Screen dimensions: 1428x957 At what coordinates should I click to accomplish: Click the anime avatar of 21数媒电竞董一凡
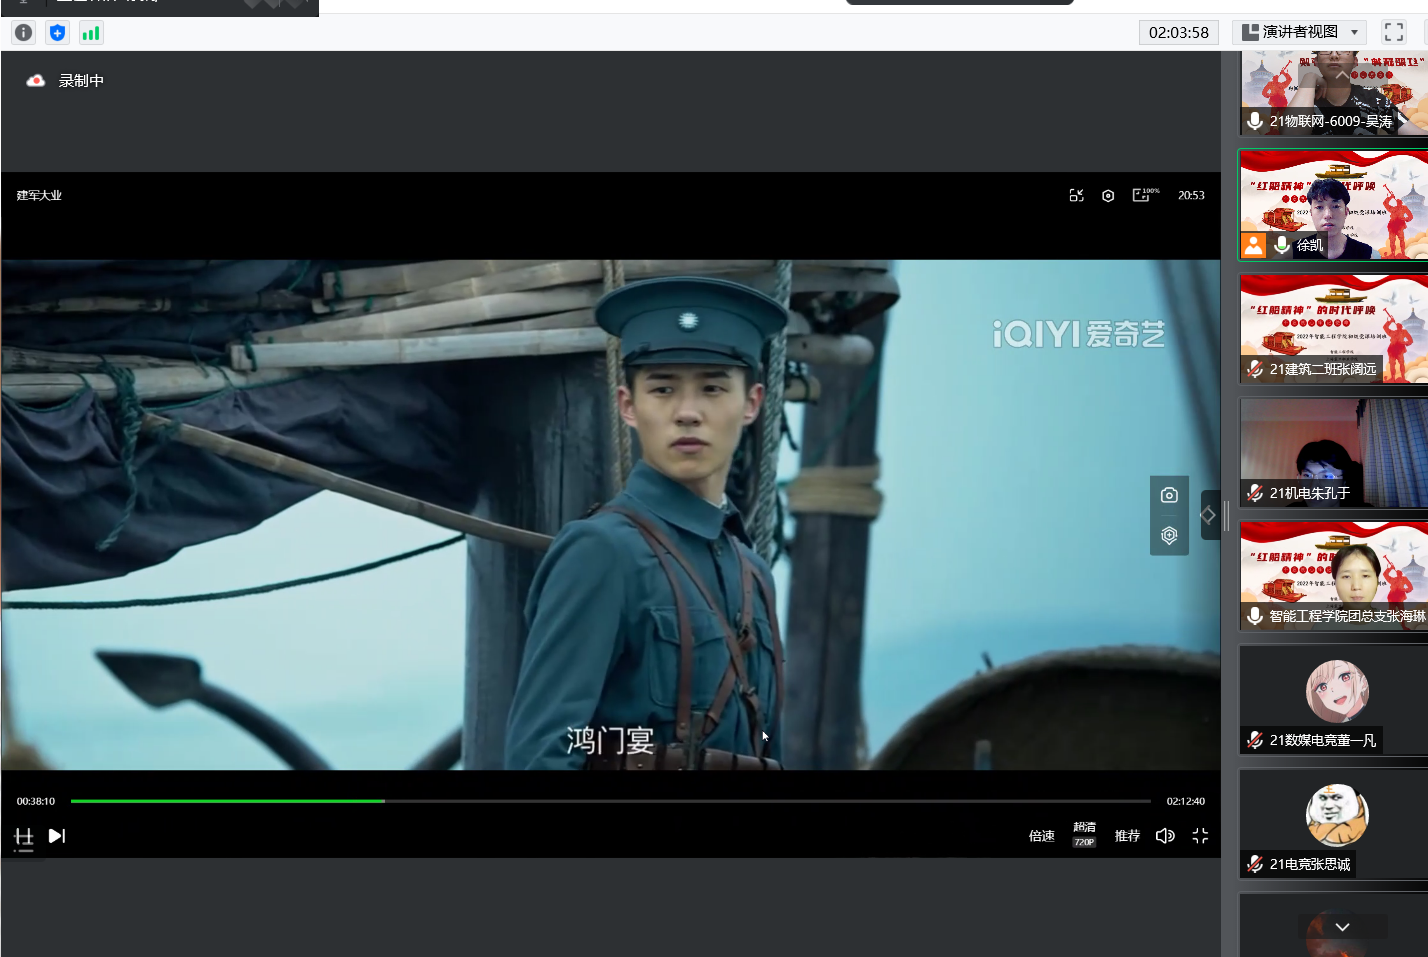click(x=1337, y=691)
